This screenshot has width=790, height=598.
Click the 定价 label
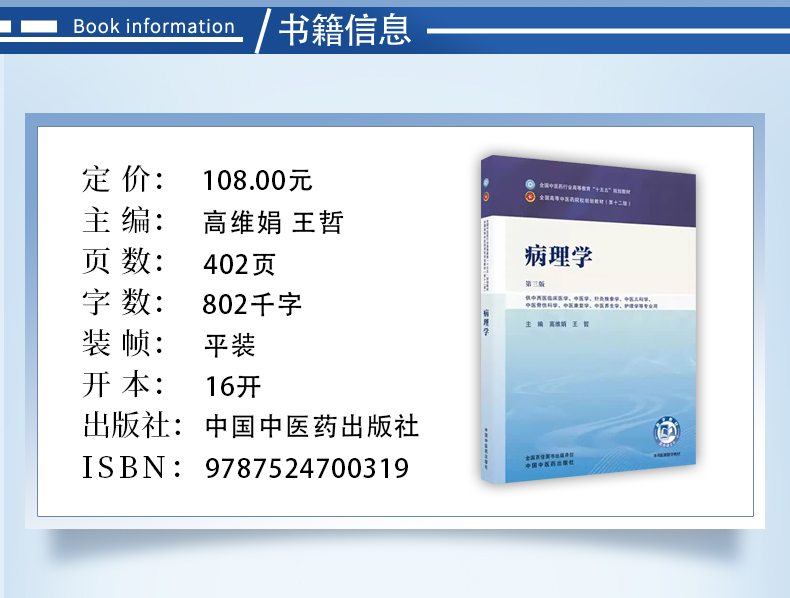point(123,179)
